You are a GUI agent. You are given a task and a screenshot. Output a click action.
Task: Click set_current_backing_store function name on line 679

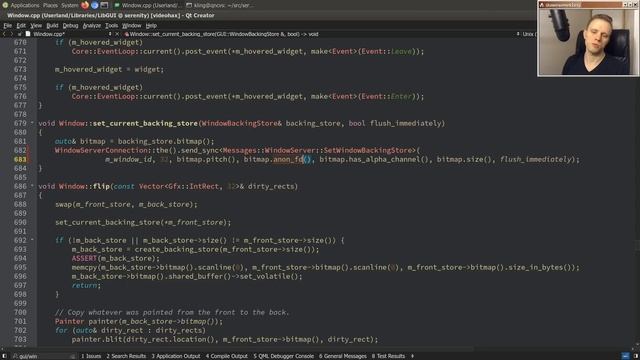(145, 123)
